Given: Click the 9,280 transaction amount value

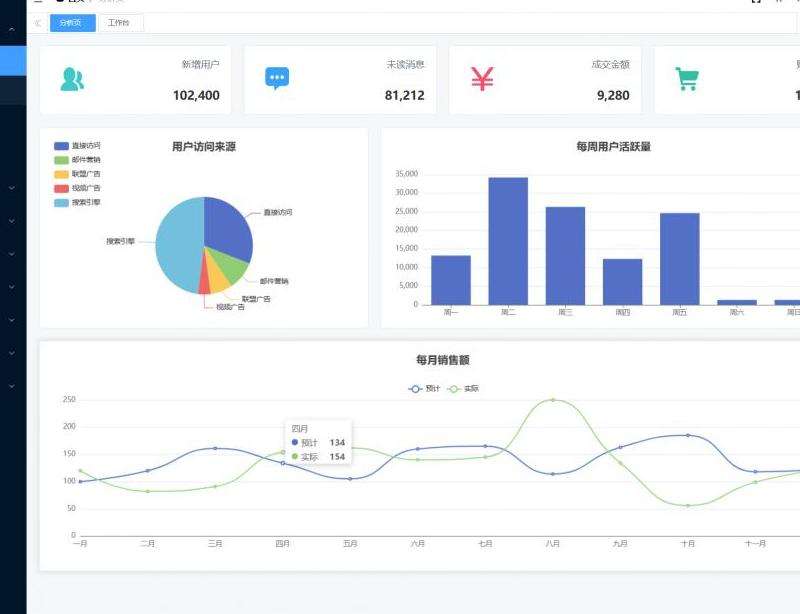Looking at the screenshot, I should click(x=613, y=95).
